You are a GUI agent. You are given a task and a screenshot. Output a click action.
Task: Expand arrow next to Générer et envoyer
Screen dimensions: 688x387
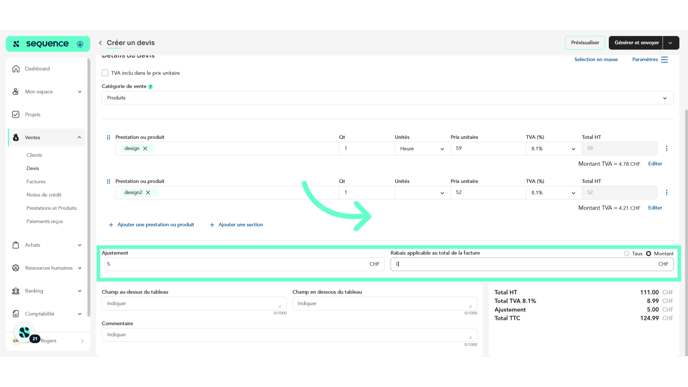(x=670, y=43)
